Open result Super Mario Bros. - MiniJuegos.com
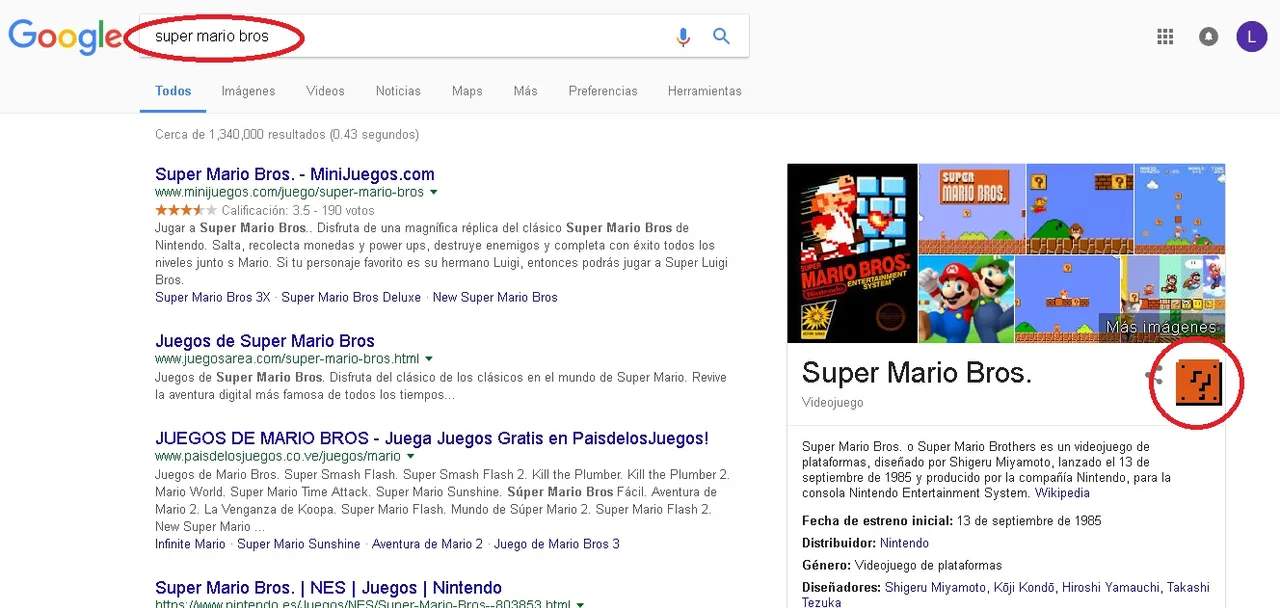Screen dimensions: 1280x608 coord(295,174)
